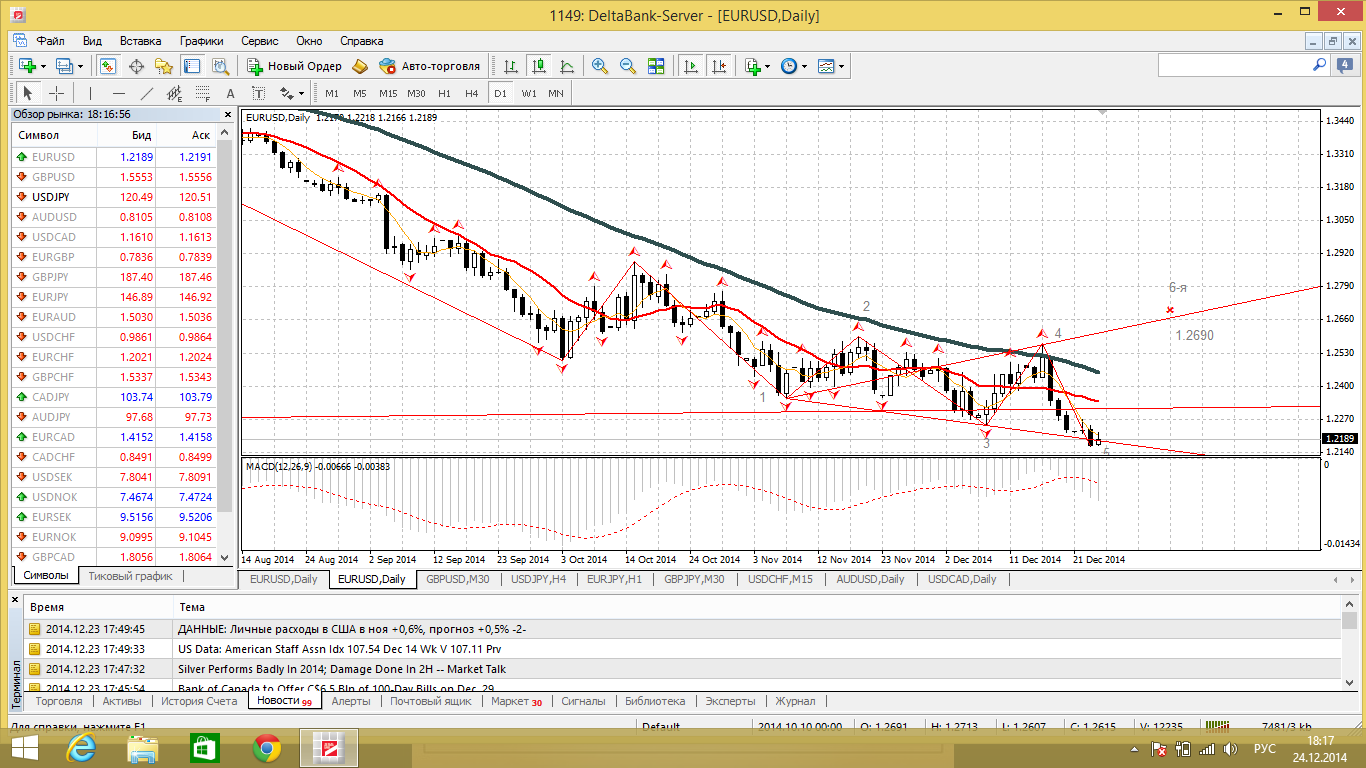
Task: Zoom in on the chart
Action: coord(600,66)
